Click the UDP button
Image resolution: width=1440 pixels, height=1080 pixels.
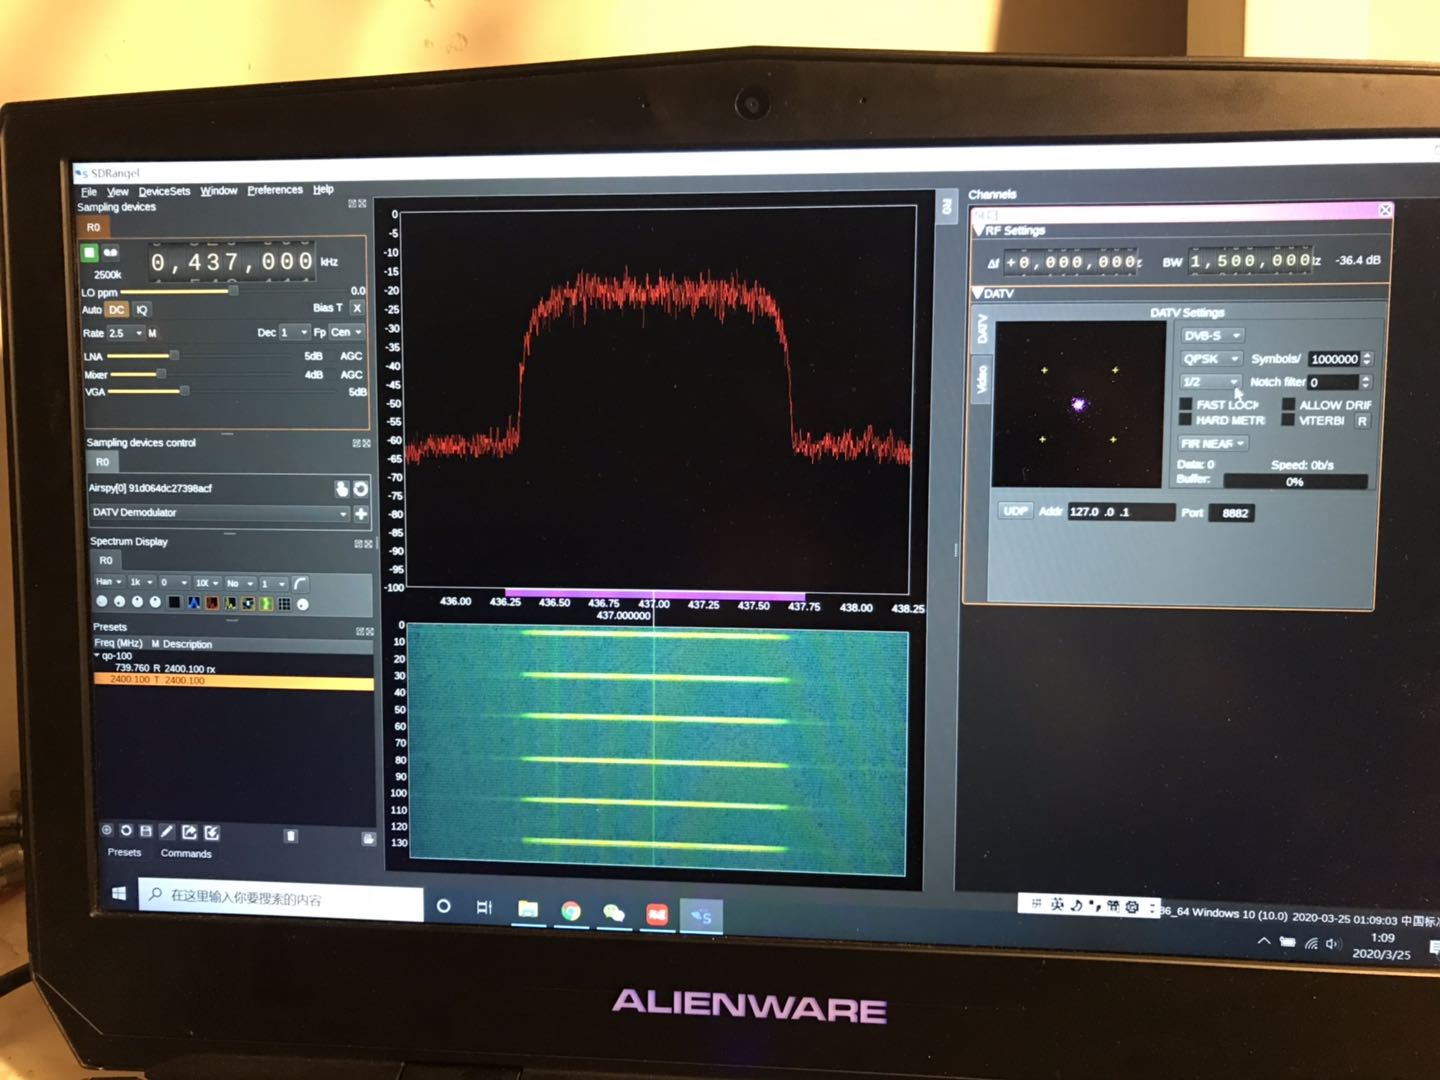[1016, 511]
